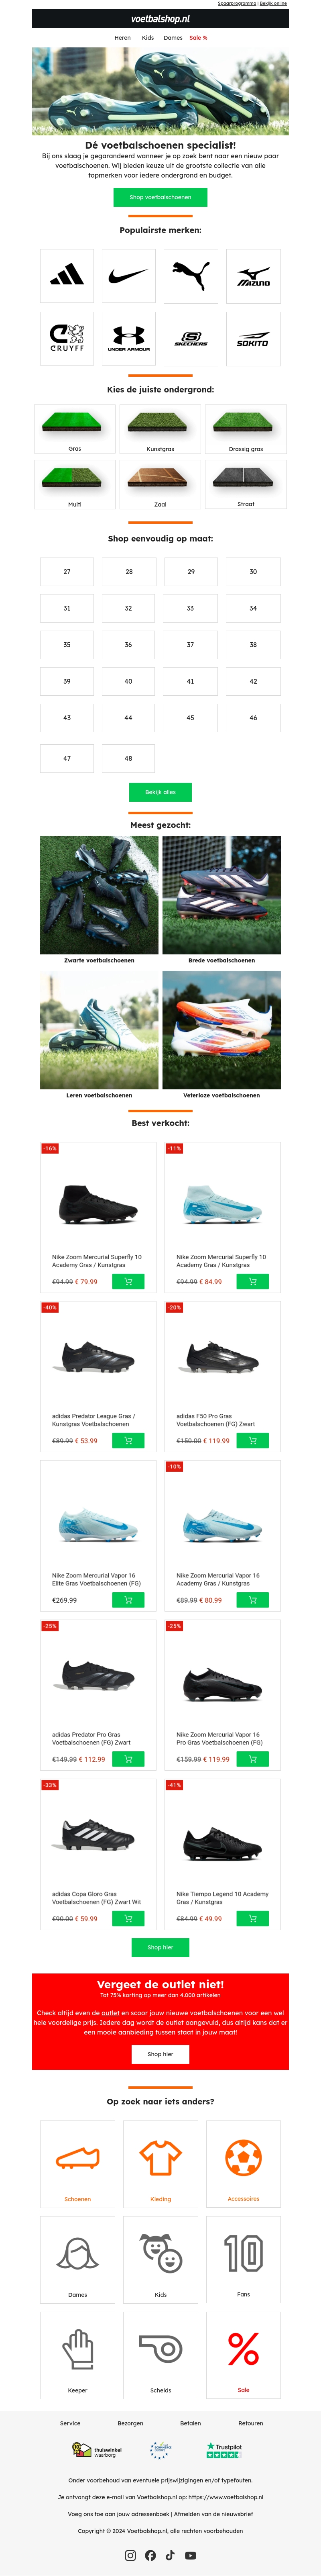Open the Zwarte voetbalschoenen image
The image size is (321, 2576).
pos(99,895)
